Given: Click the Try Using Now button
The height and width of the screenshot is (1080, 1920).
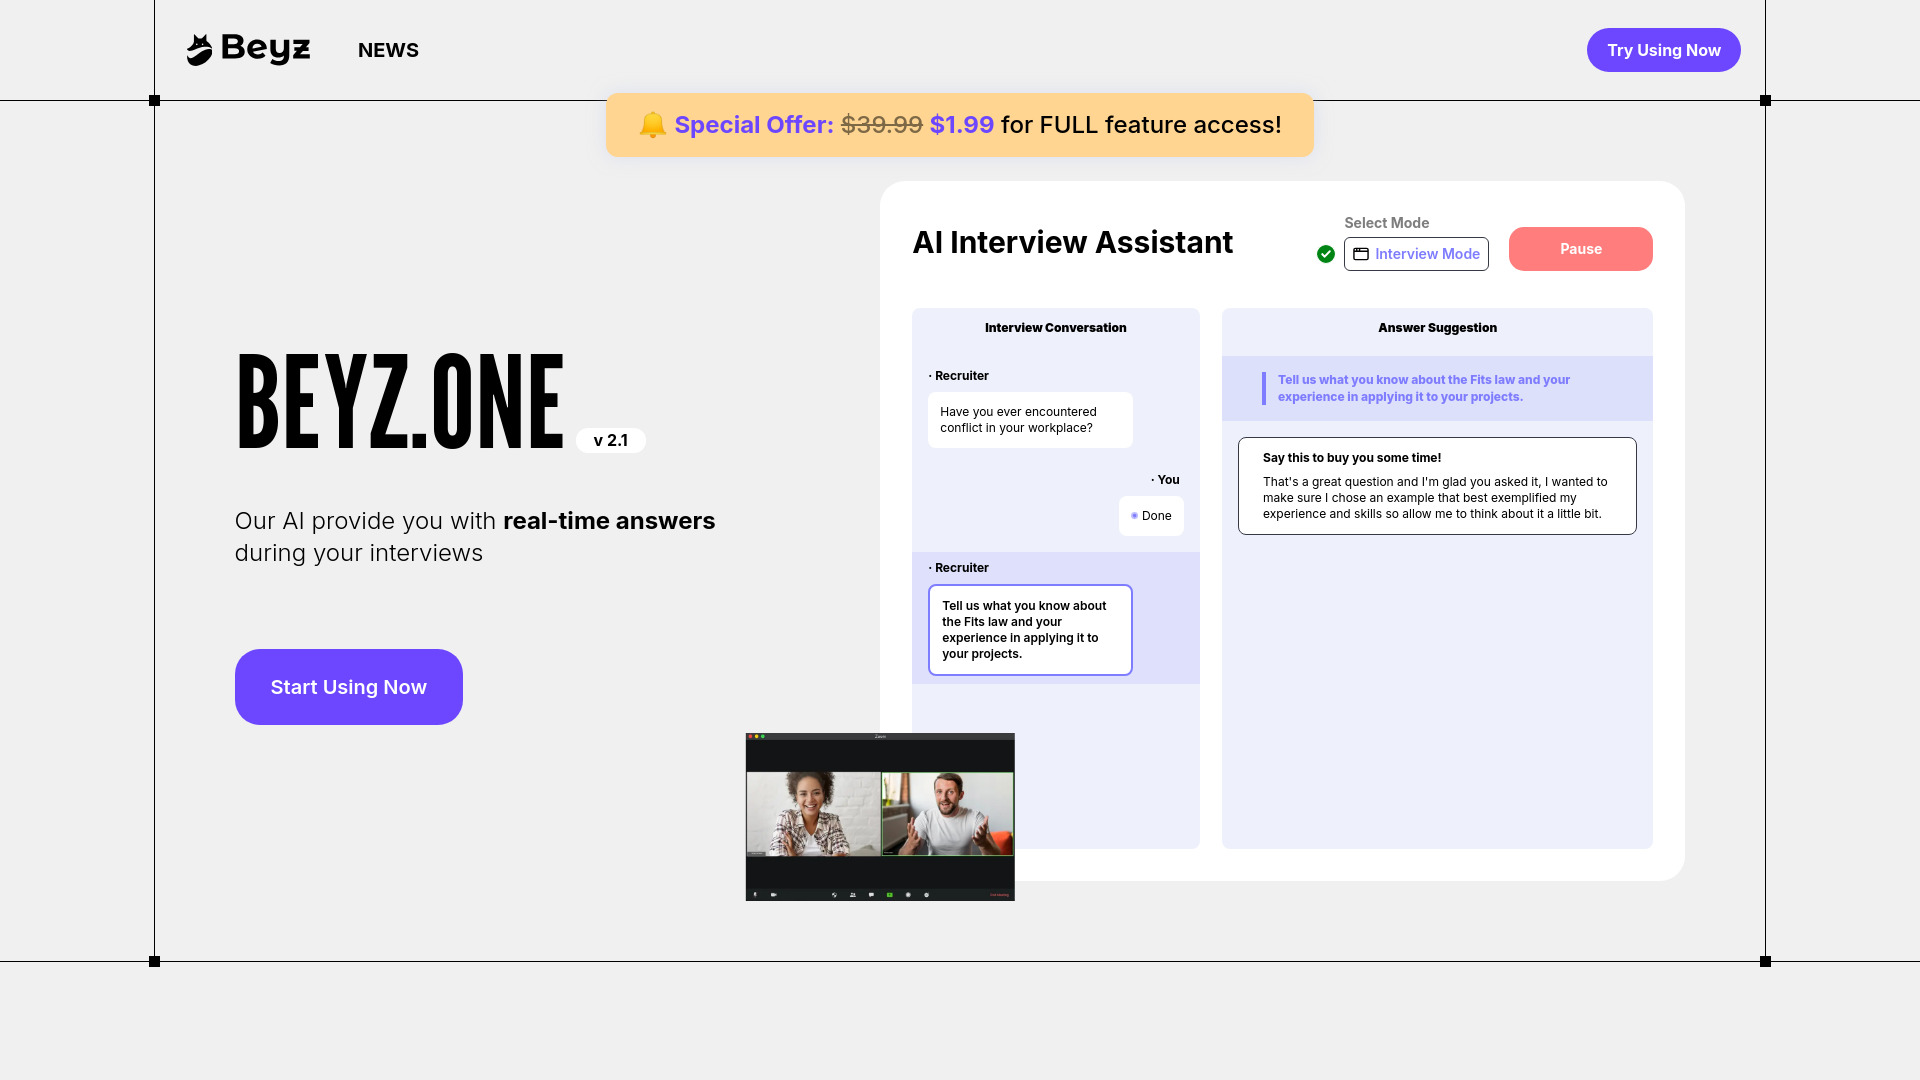Looking at the screenshot, I should (1663, 49).
